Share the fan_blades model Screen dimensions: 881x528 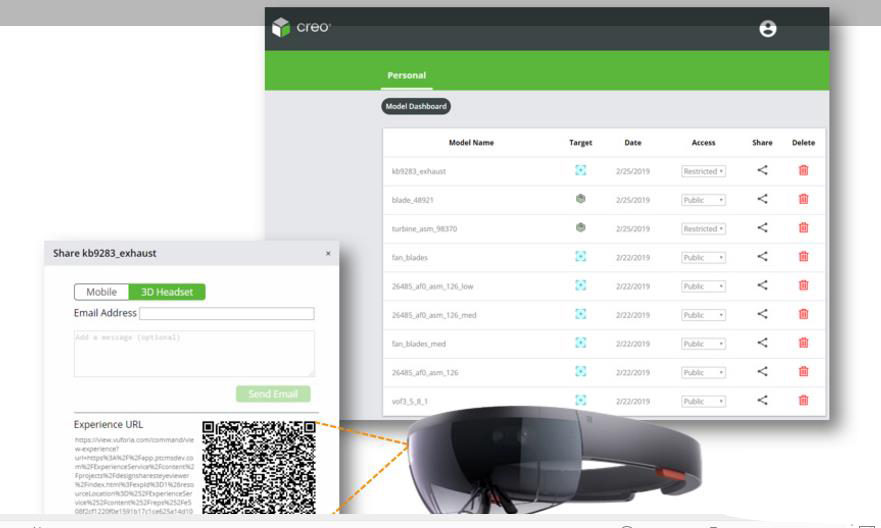(x=762, y=257)
